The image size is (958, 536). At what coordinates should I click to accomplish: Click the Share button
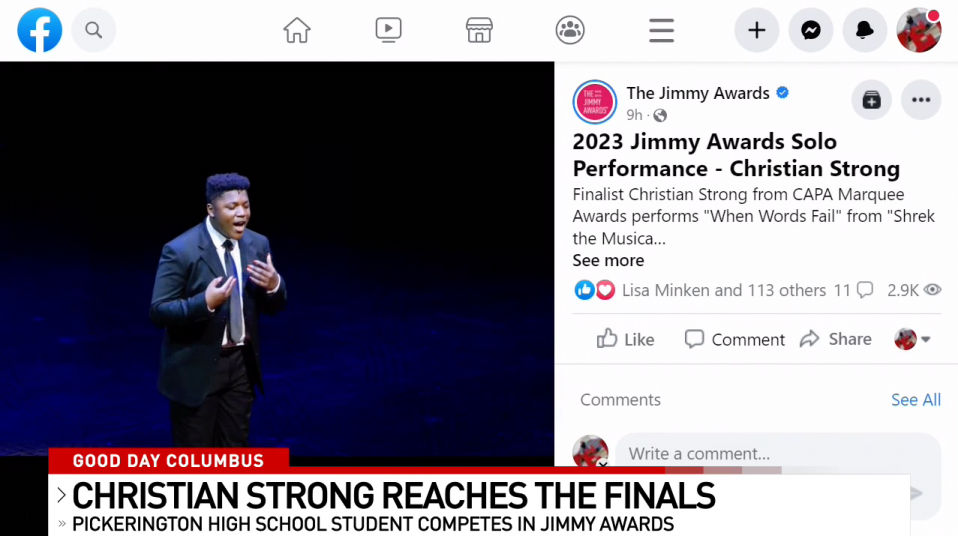pos(835,339)
